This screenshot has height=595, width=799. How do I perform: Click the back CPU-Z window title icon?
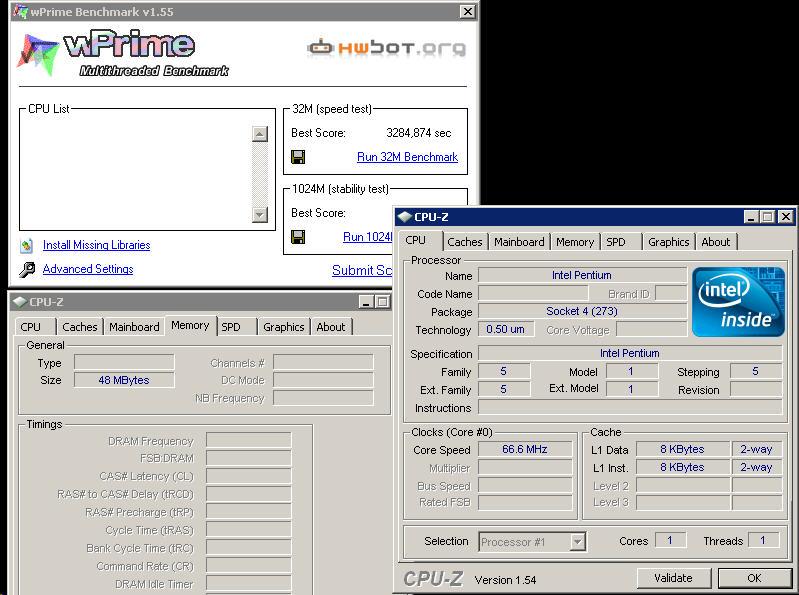(x=19, y=302)
